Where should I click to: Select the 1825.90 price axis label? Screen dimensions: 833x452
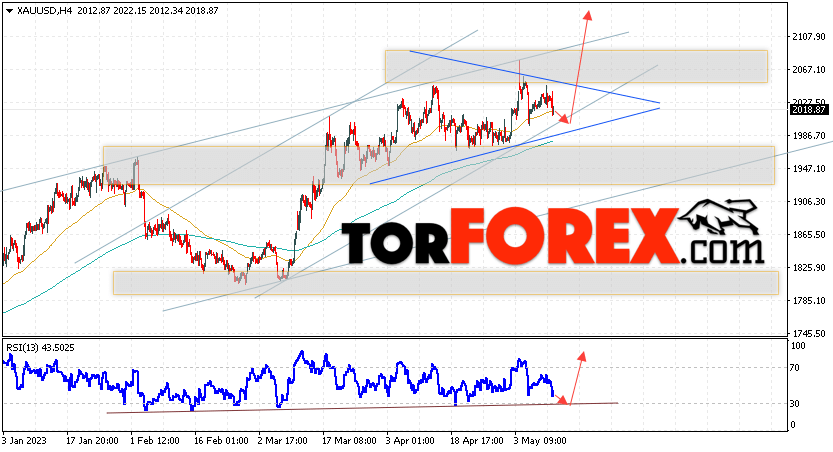click(809, 268)
